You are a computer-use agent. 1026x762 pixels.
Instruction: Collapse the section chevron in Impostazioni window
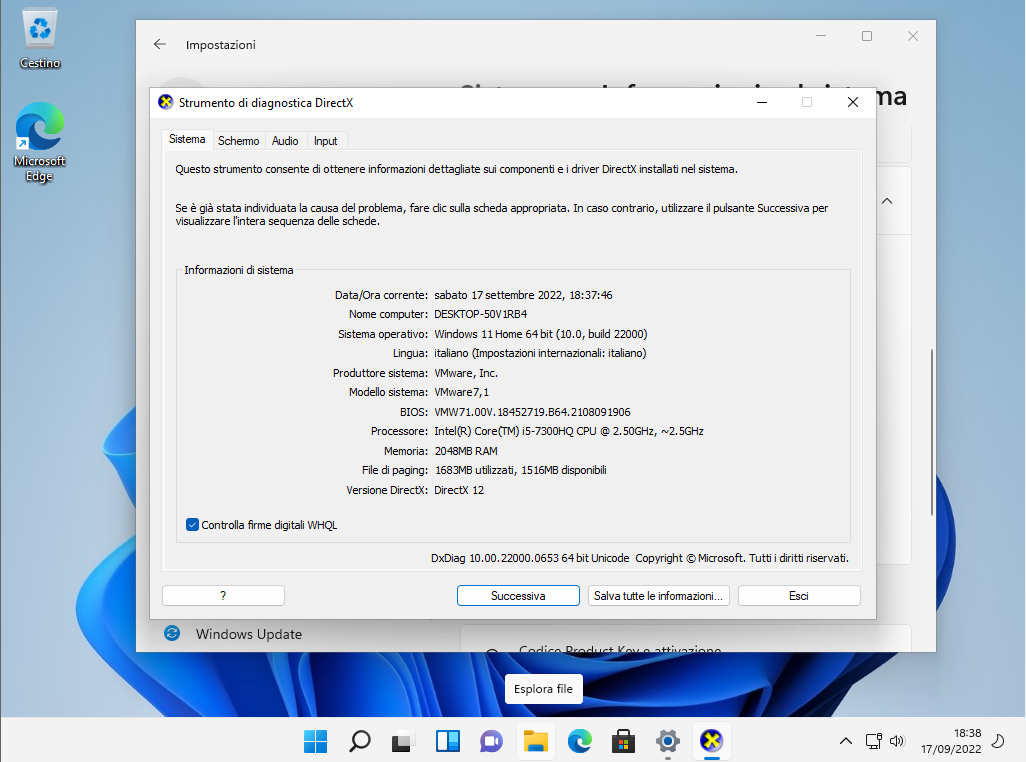click(887, 201)
